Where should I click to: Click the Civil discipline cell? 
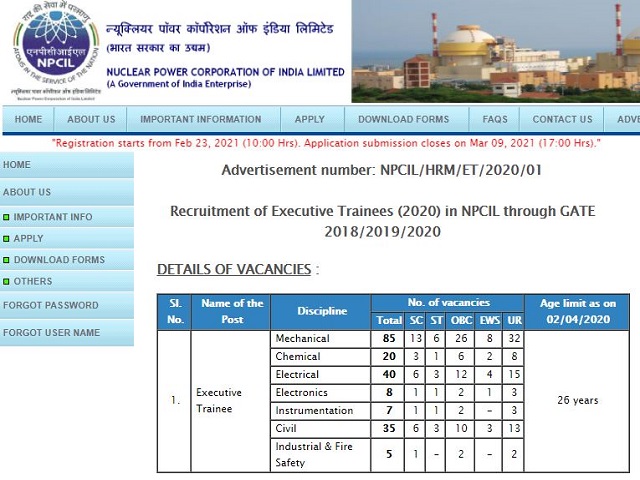[320, 428]
